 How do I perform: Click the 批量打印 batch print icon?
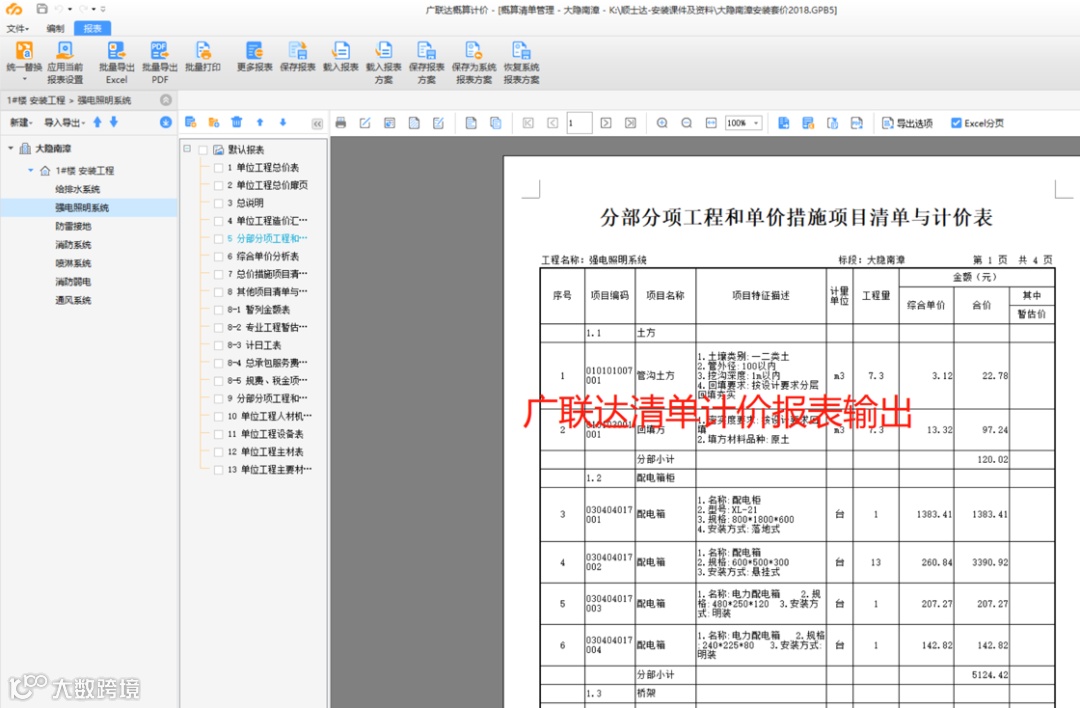coord(203,51)
